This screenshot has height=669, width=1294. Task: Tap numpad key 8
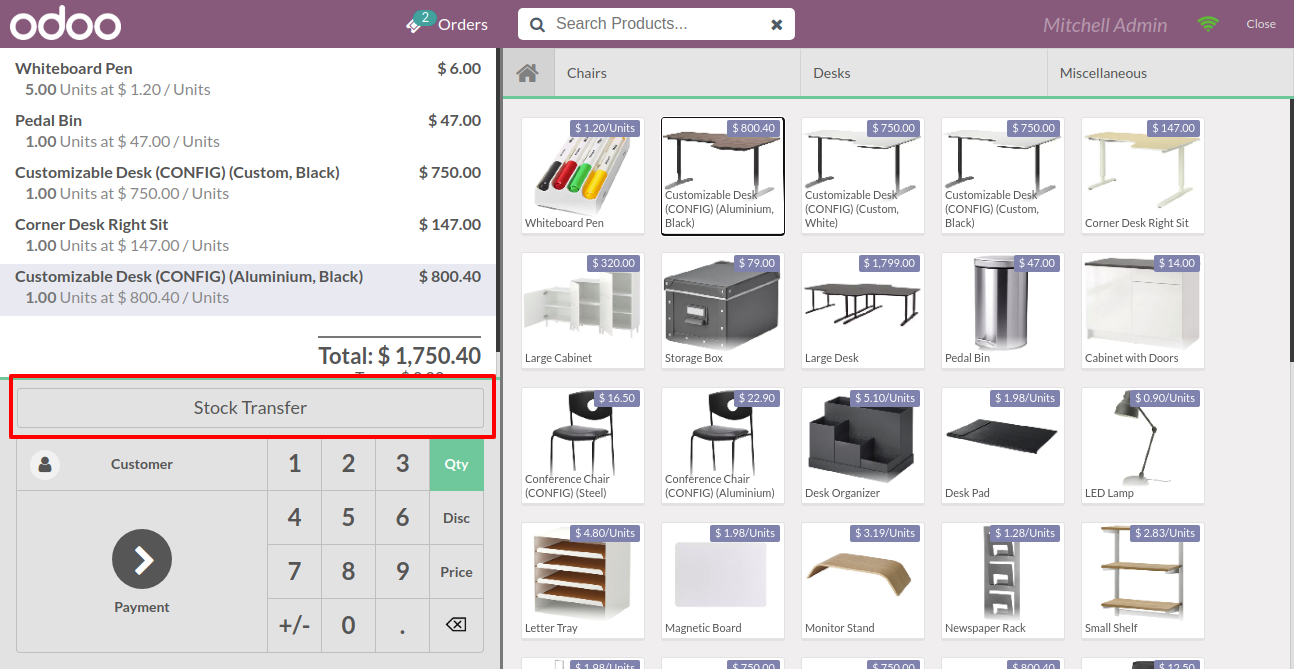point(348,572)
